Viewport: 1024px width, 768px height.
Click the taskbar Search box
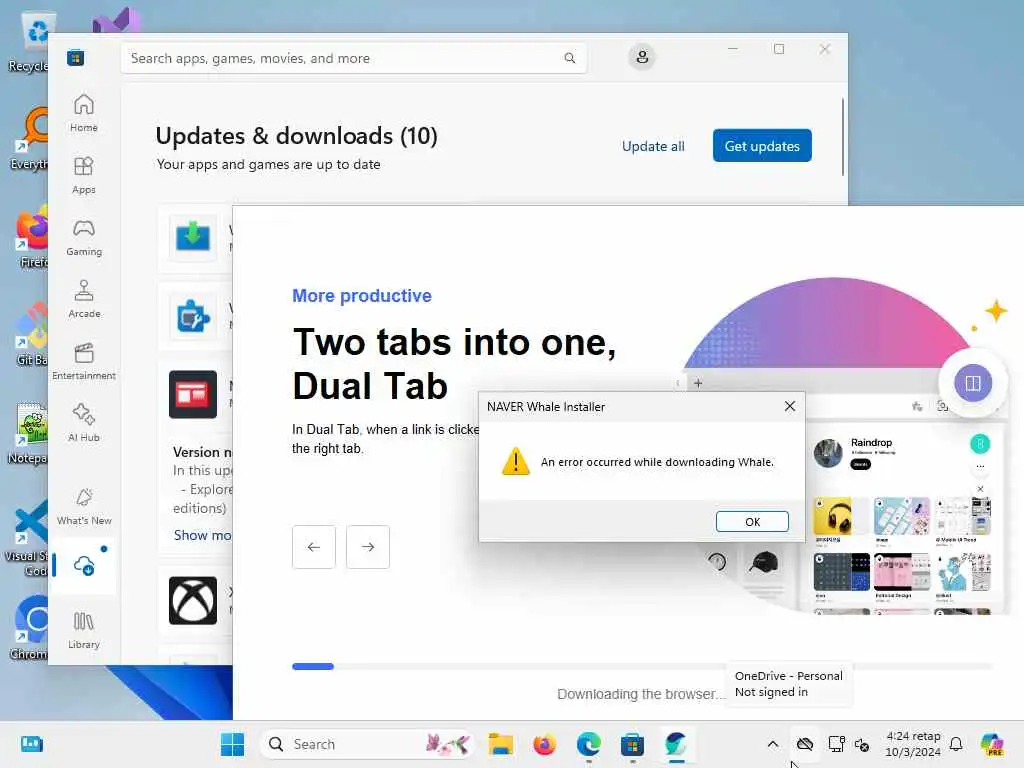[x=366, y=744]
